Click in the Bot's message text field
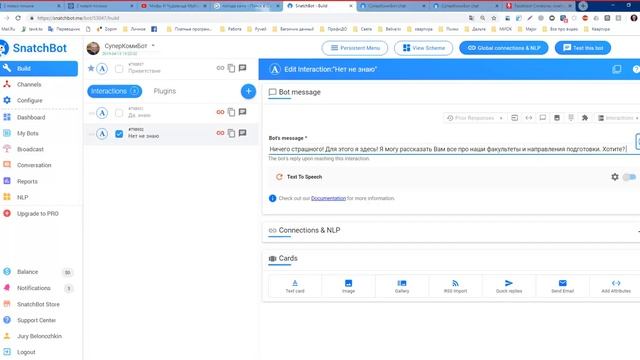 [x=449, y=149]
